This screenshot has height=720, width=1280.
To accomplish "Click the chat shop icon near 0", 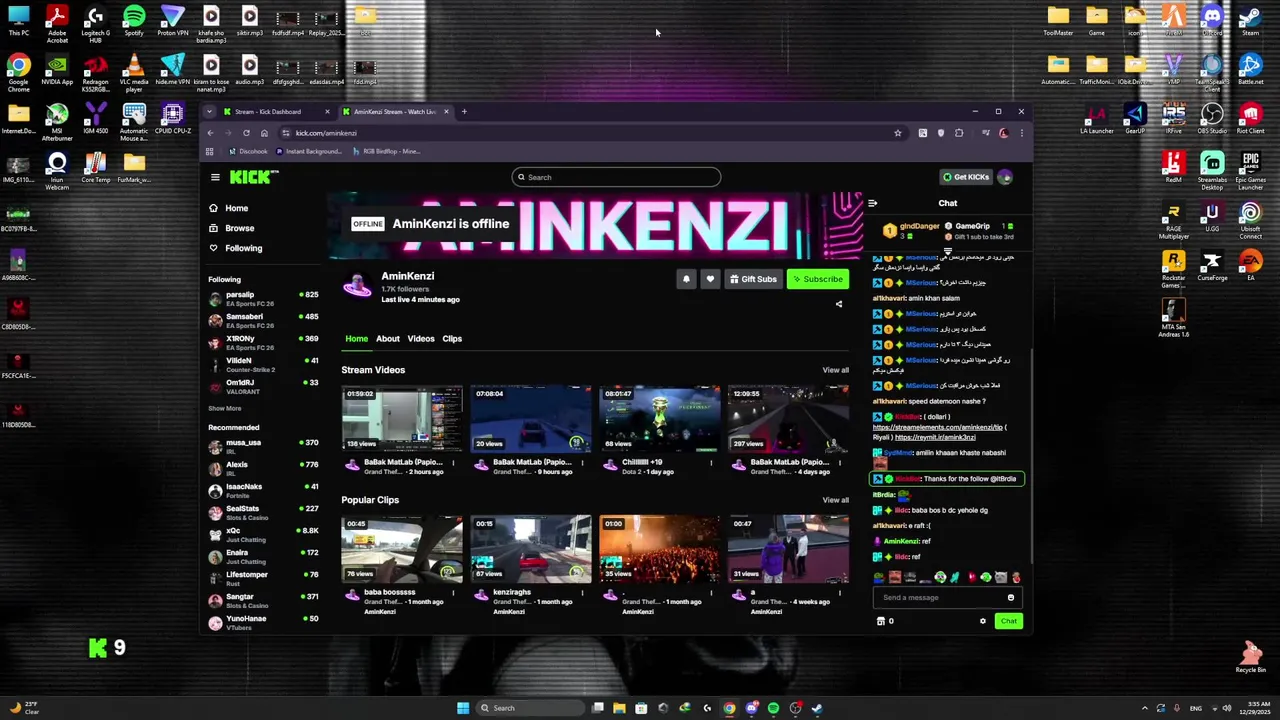I will point(880,621).
